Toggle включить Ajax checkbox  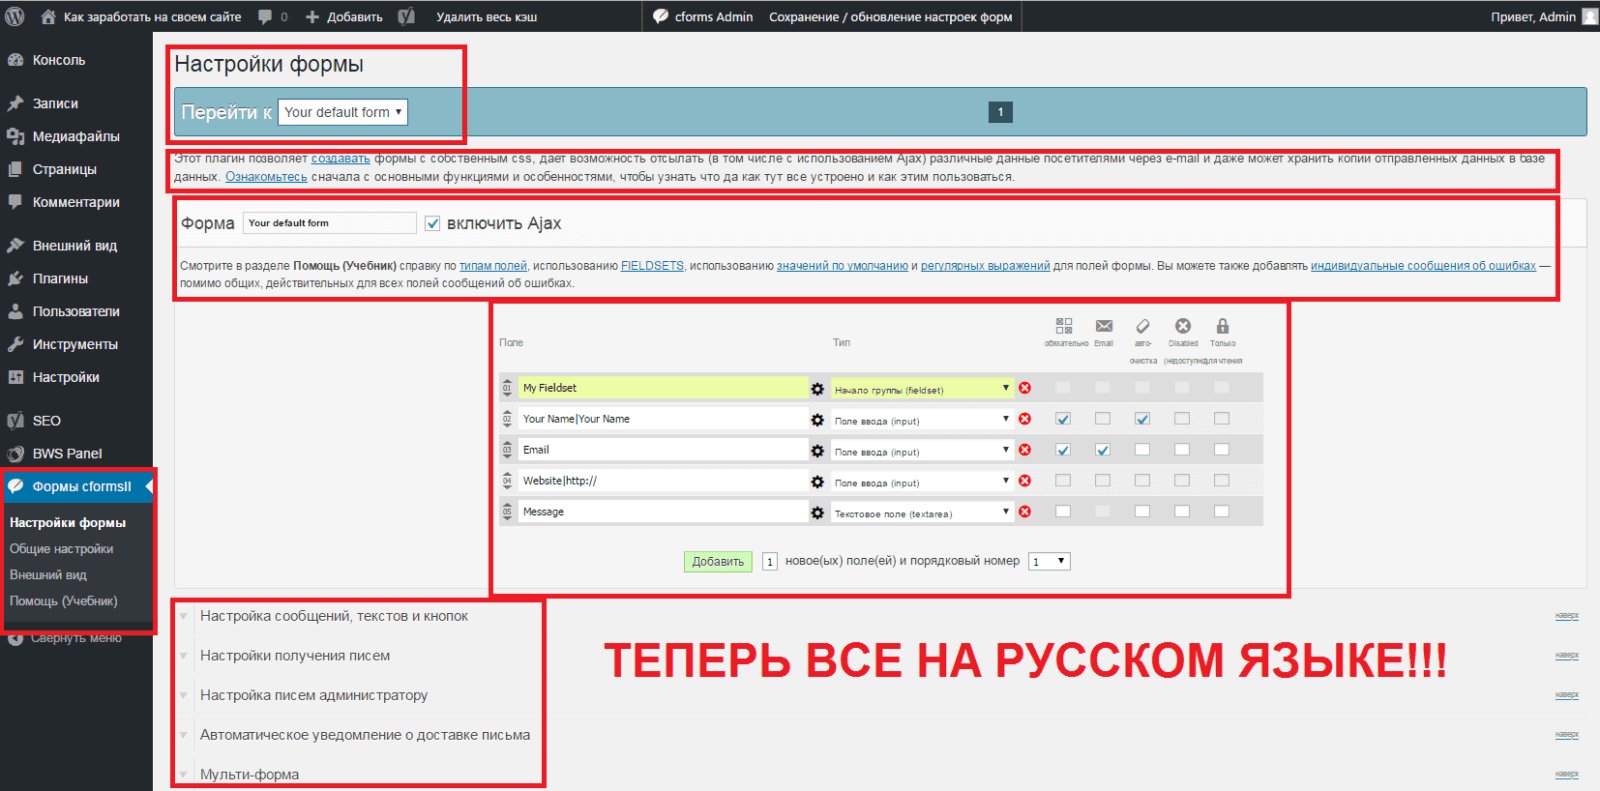tap(432, 224)
